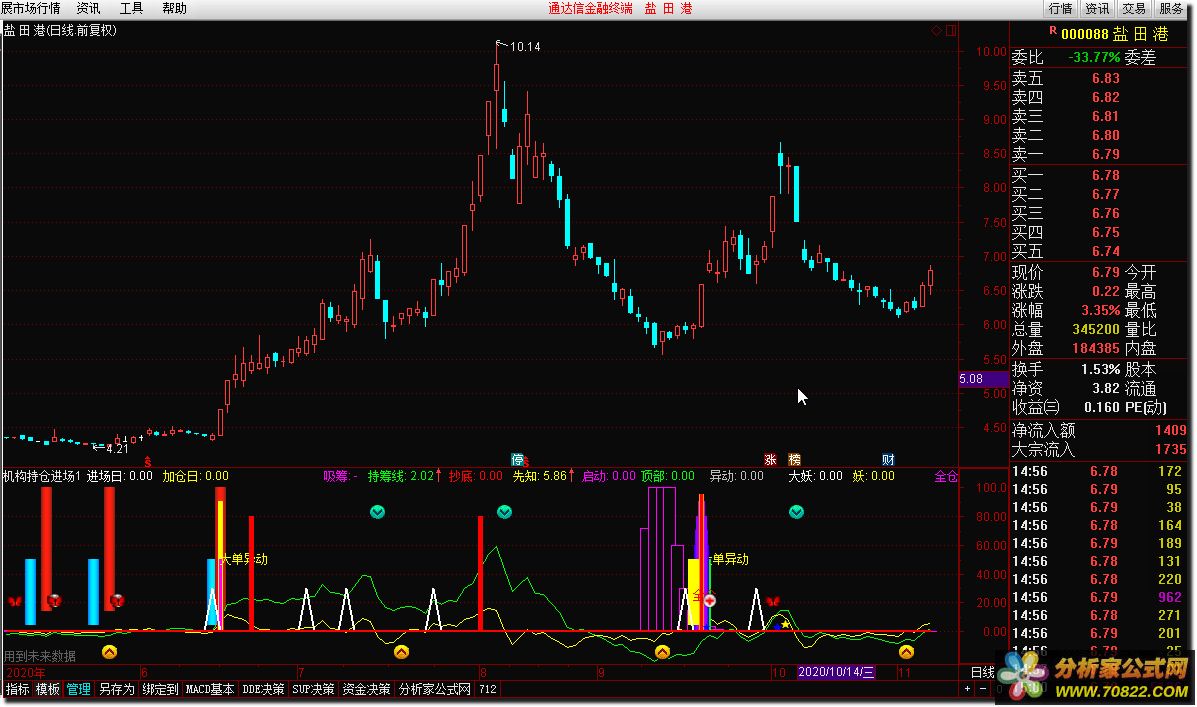The height and width of the screenshot is (707, 1197).
Task: Click the 另存为 tab
Action: click(x=117, y=689)
